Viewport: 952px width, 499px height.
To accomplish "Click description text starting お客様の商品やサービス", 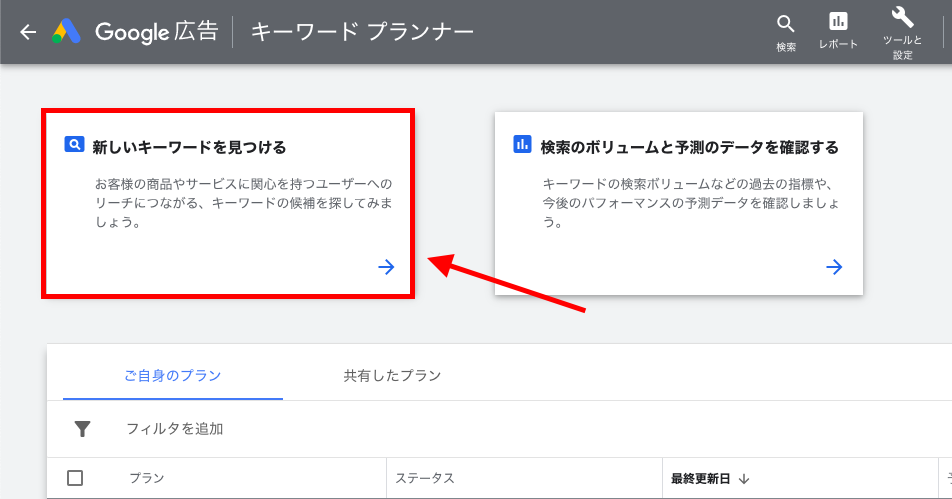I will [243, 203].
